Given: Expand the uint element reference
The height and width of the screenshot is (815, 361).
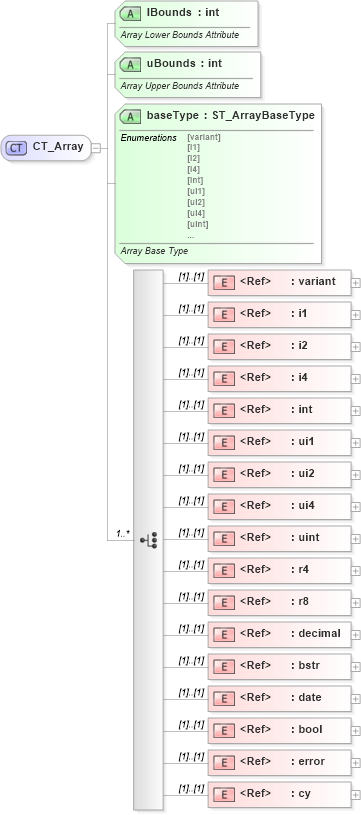Looking at the screenshot, I should click(x=356, y=539).
